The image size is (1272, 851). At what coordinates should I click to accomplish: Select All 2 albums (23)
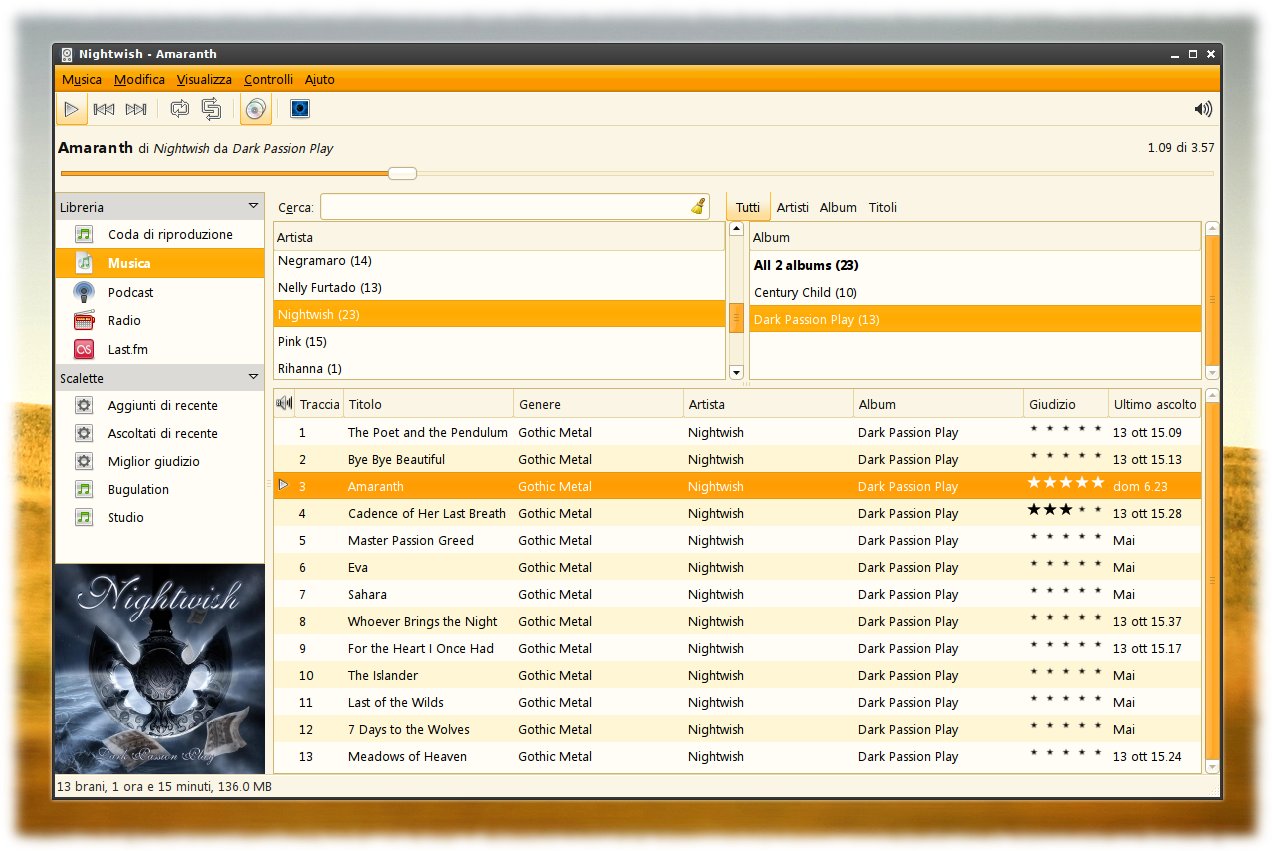coord(975,265)
